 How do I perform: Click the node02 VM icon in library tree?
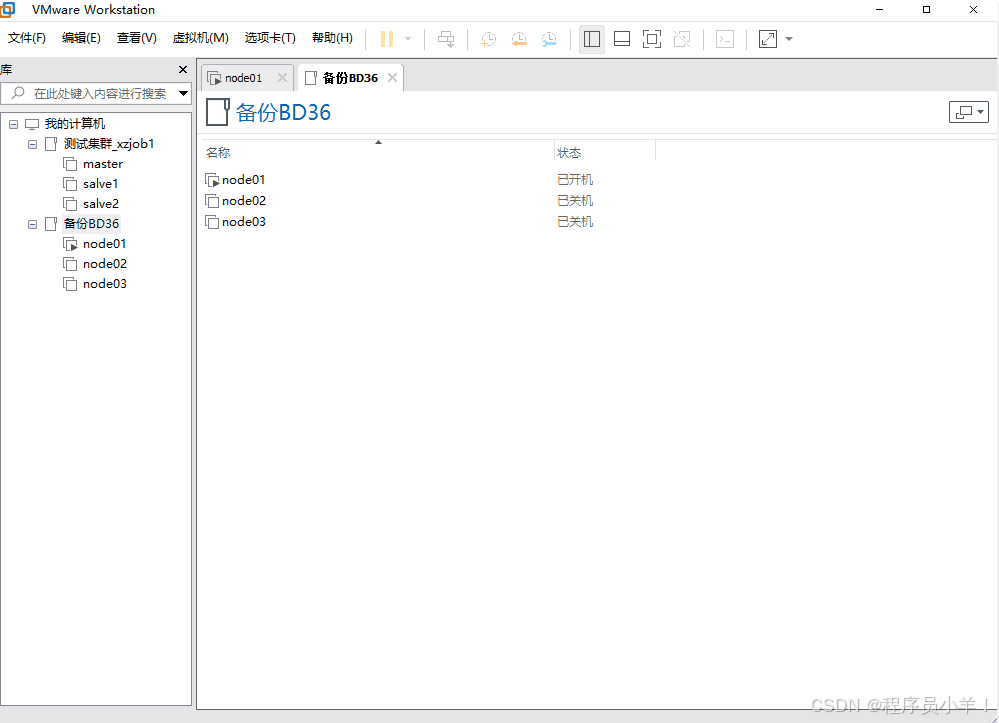coord(70,264)
